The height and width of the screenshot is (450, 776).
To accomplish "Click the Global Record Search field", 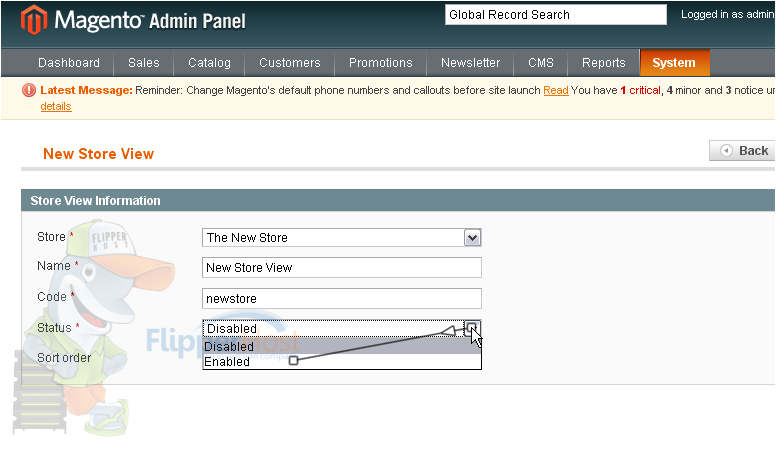I will click(x=556, y=15).
